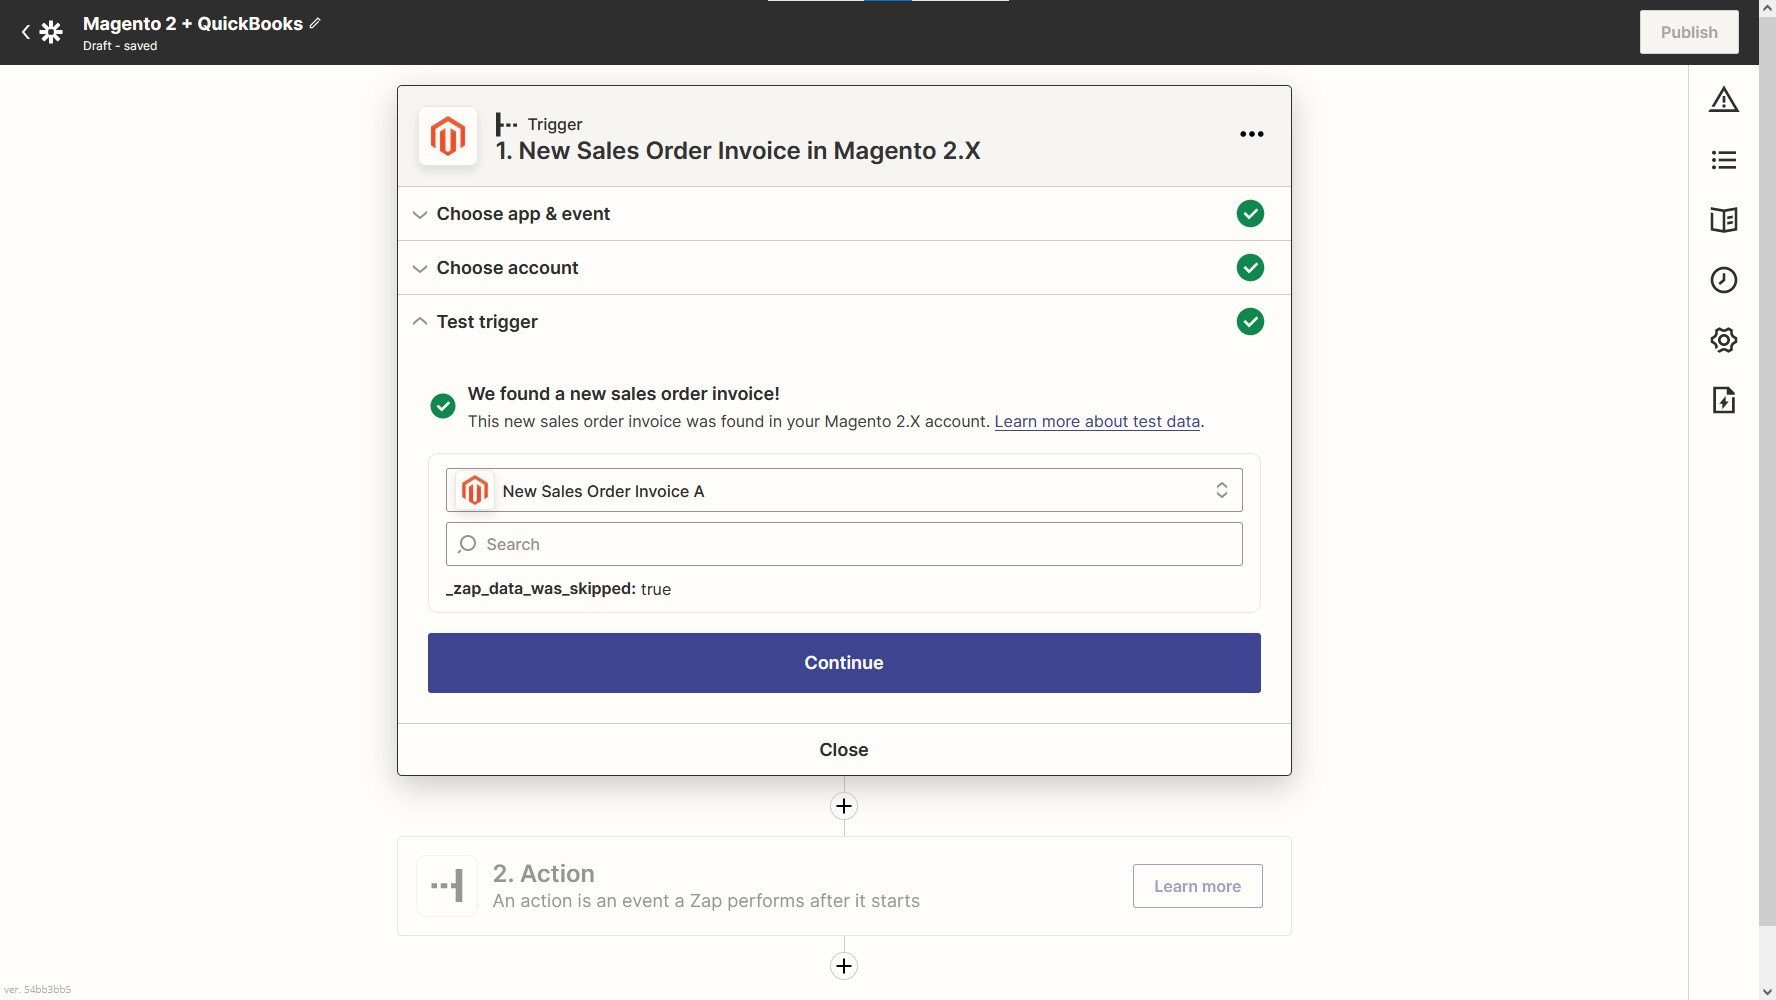Image resolution: width=1776 pixels, height=1000 pixels.
Task: Click green check beside Choose account
Action: click(1250, 268)
